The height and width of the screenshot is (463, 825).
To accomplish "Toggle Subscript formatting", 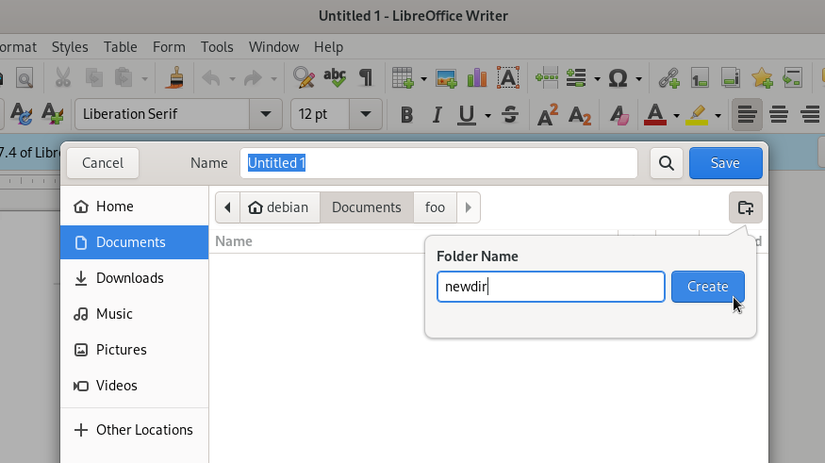I will (x=579, y=115).
